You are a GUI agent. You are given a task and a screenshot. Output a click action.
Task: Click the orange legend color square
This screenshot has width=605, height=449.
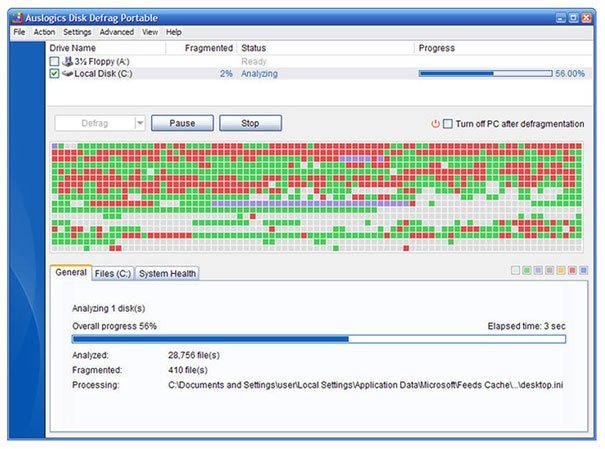pos(561,270)
